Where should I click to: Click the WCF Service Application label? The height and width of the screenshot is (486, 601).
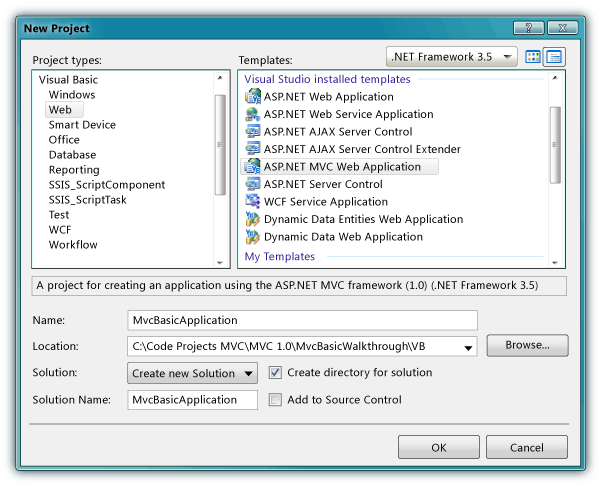[x=326, y=202]
